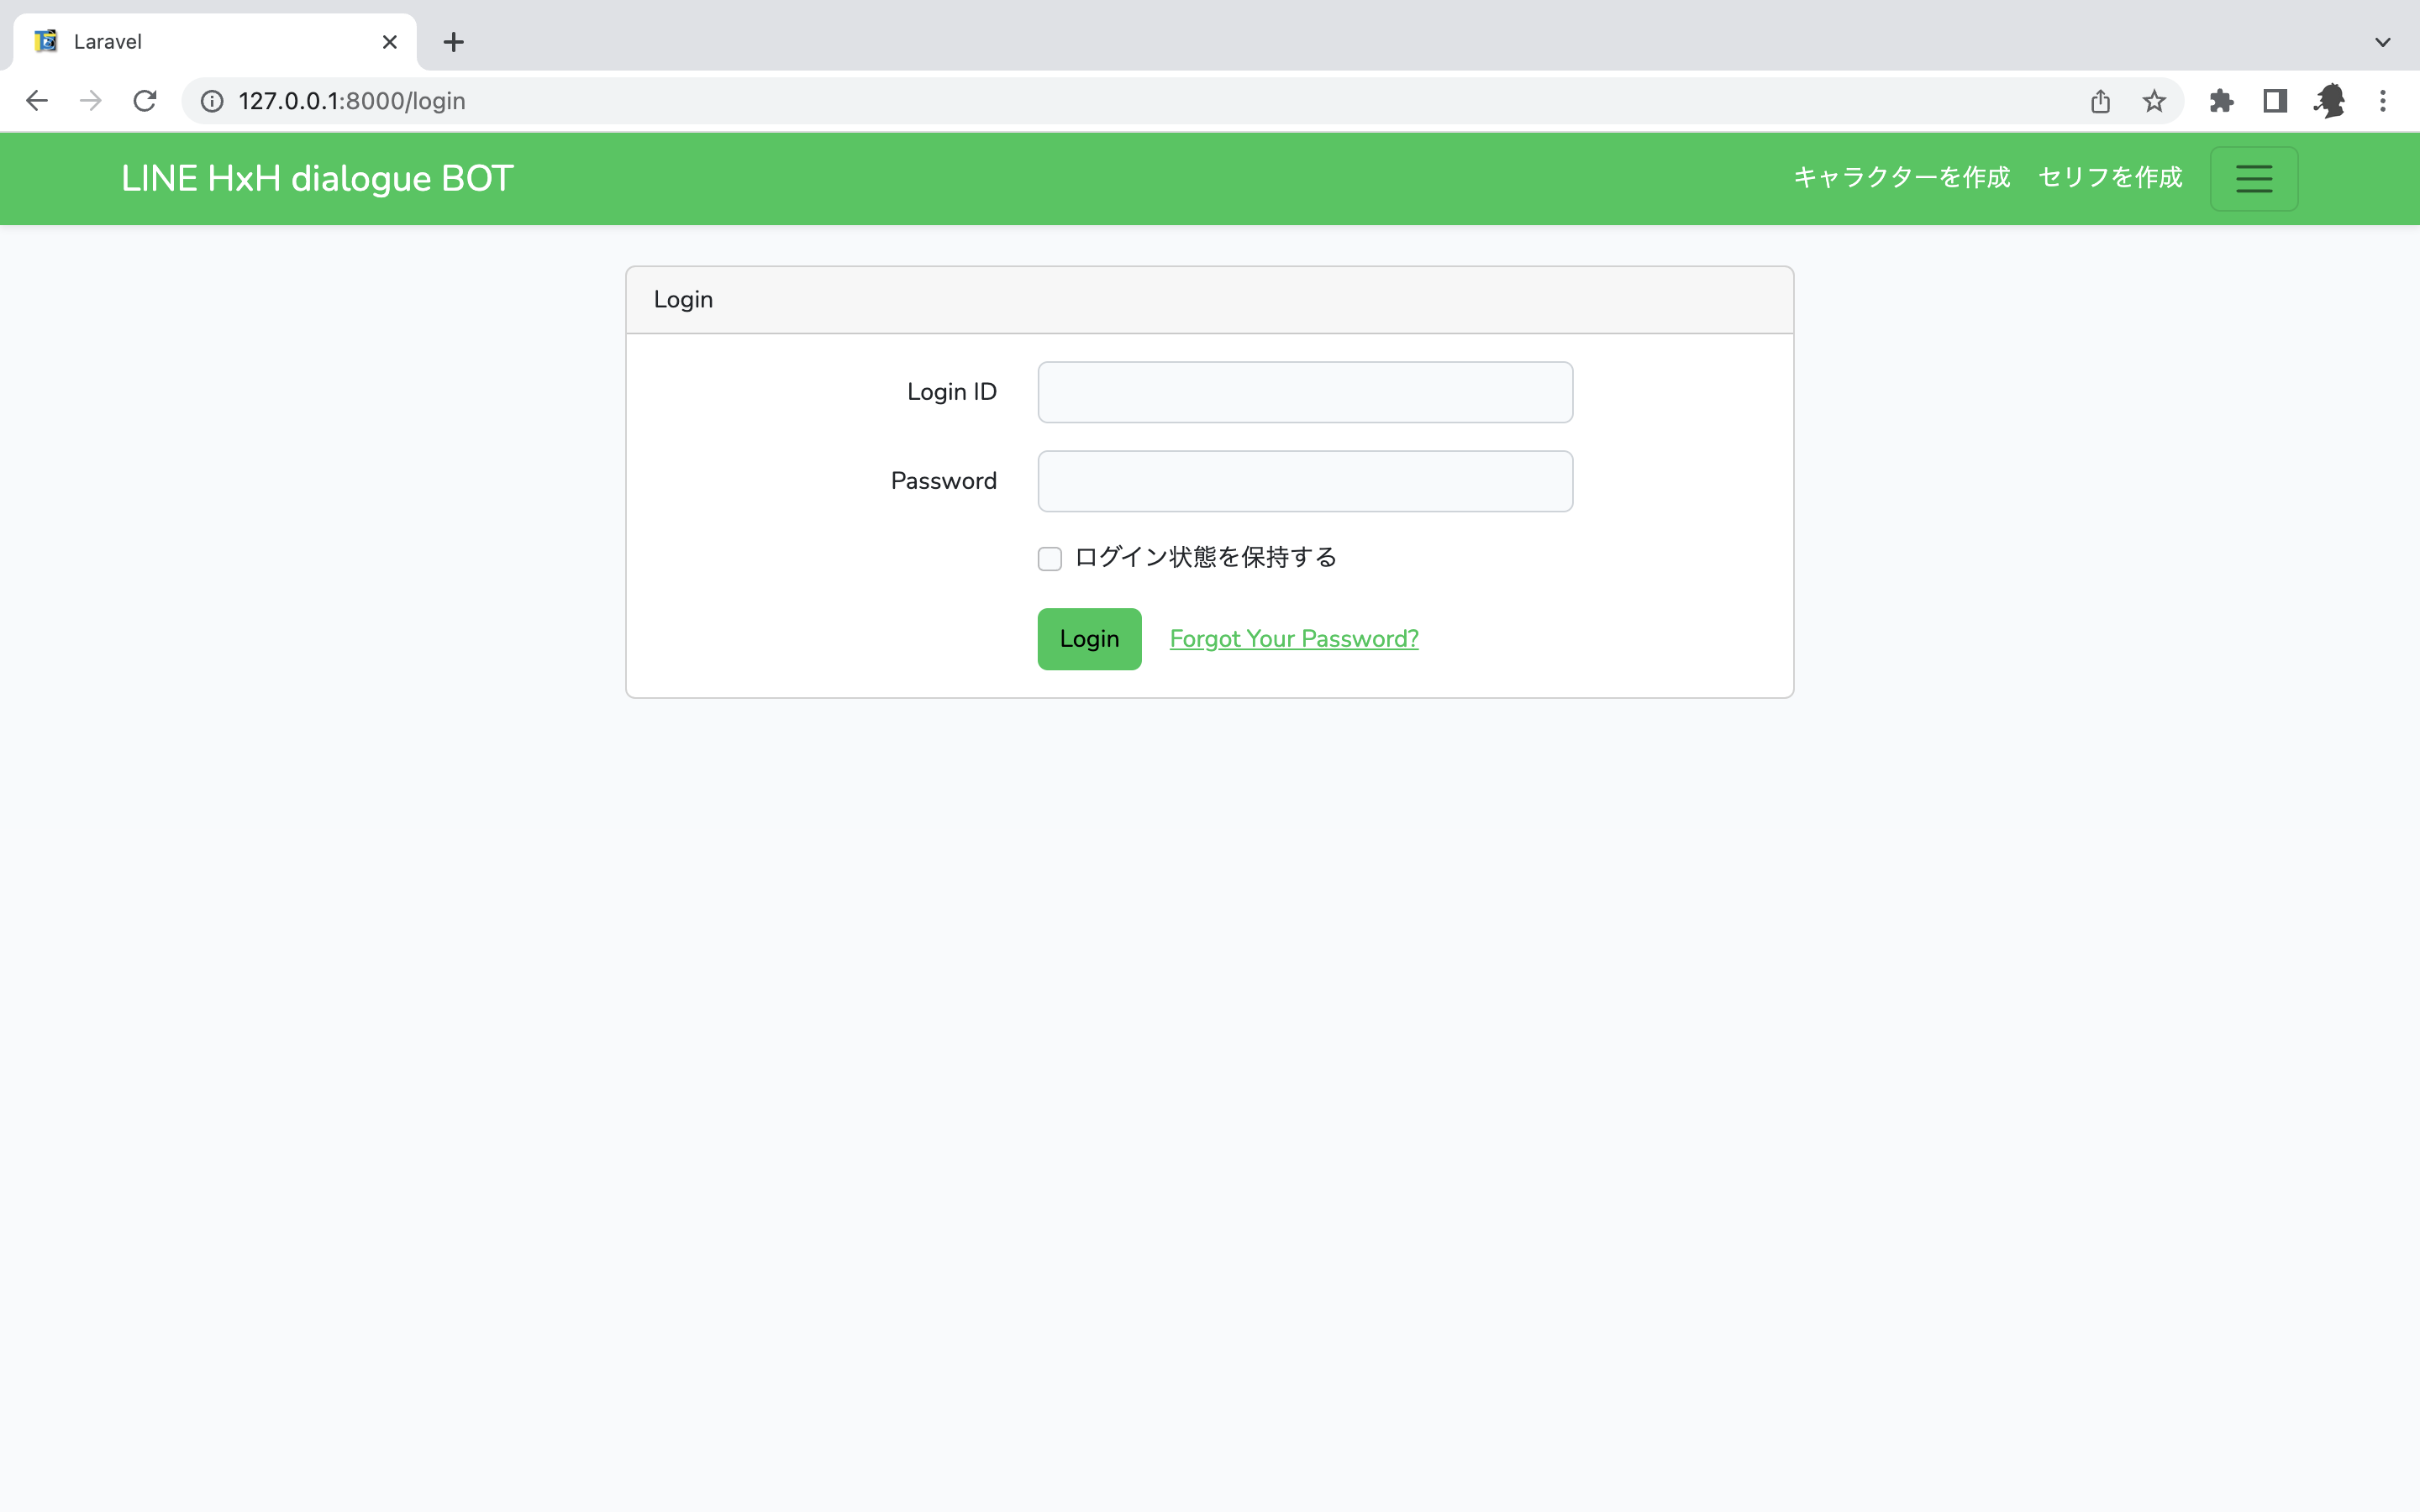Click the tab strip chevron at top right
The height and width of the screenshot is (1512, 2420).
coord(2382,41)
